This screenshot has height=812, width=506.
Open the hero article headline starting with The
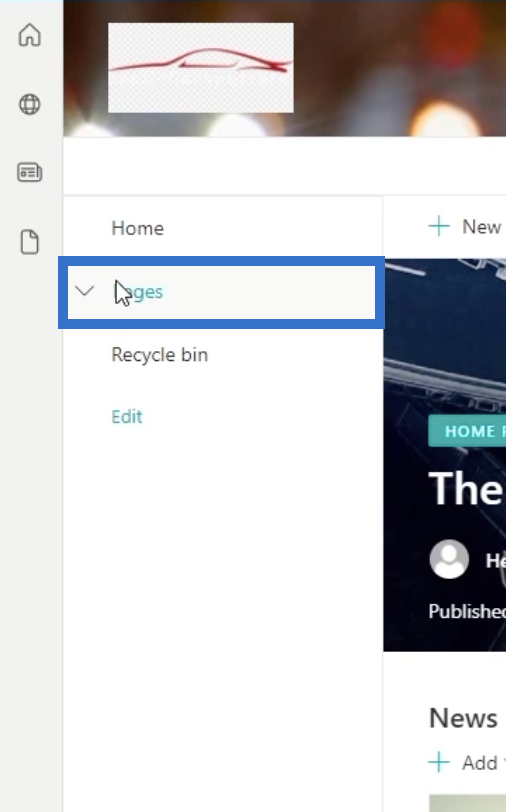(x=466, y=489)
